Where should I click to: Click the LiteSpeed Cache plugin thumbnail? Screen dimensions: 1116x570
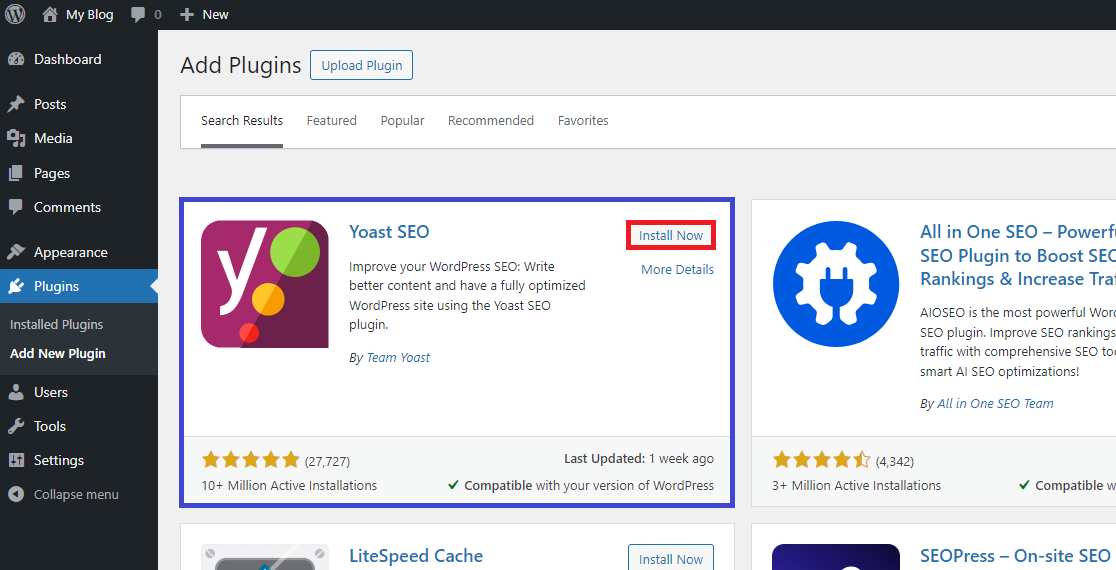(265, 557)
